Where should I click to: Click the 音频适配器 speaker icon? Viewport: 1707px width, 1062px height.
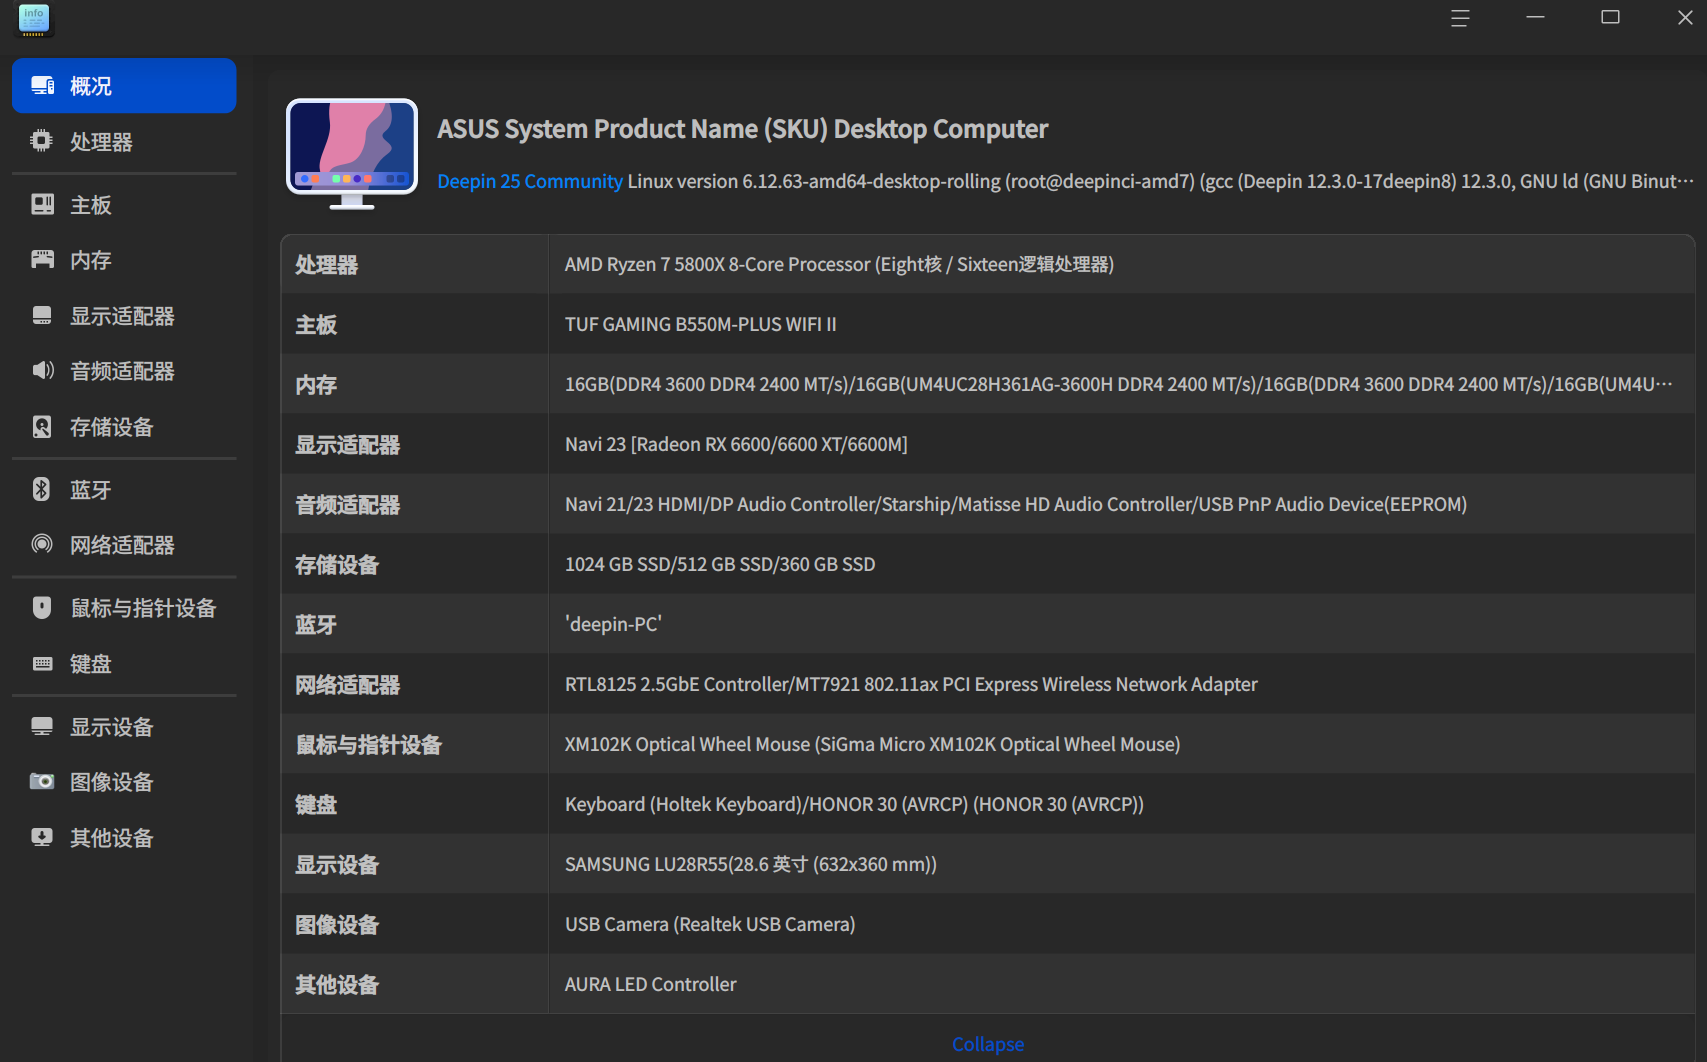tap(42, 371)
